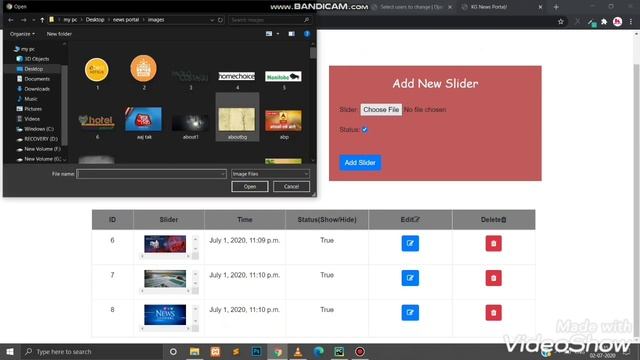The image size is (640, 360).
Task: Cancel the Open file dialog
Action: pyautogui.click(x=291, y=187)
